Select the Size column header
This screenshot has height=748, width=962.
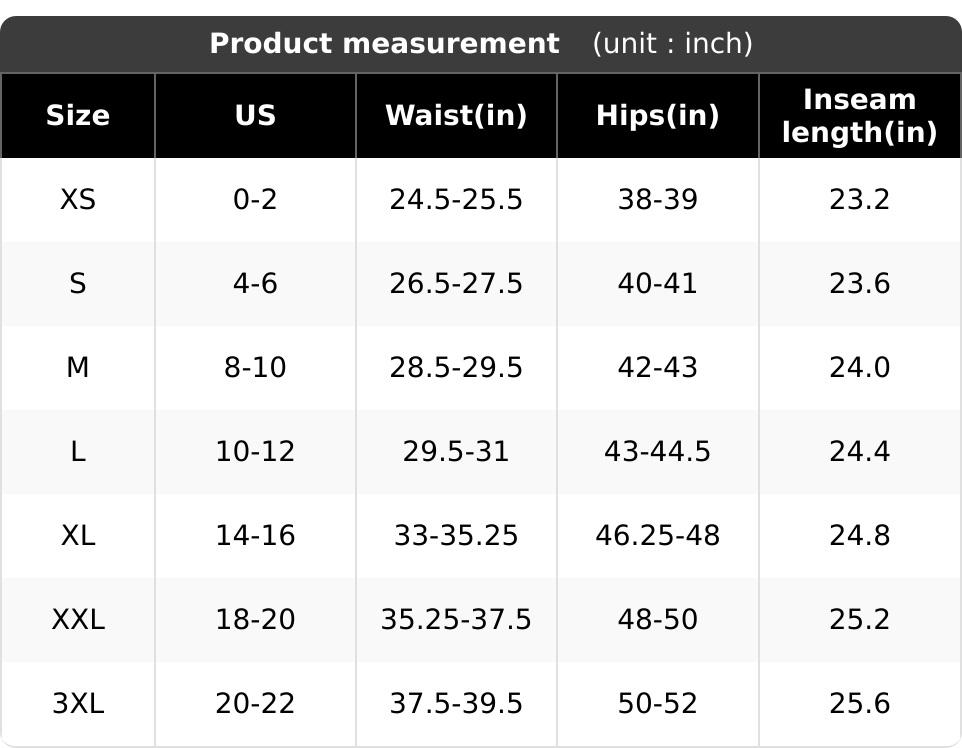pos(78,115)
